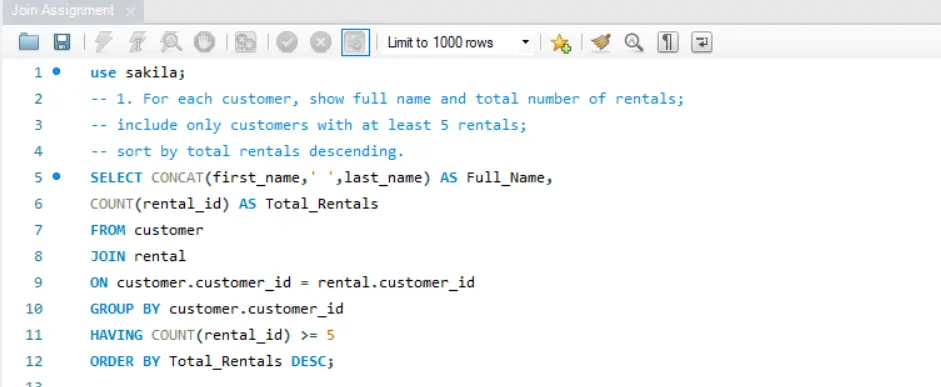Place cursor on 'Full_Name,' in line 5
This screenshot has width=941, height=387.
[x=510, y=178]
